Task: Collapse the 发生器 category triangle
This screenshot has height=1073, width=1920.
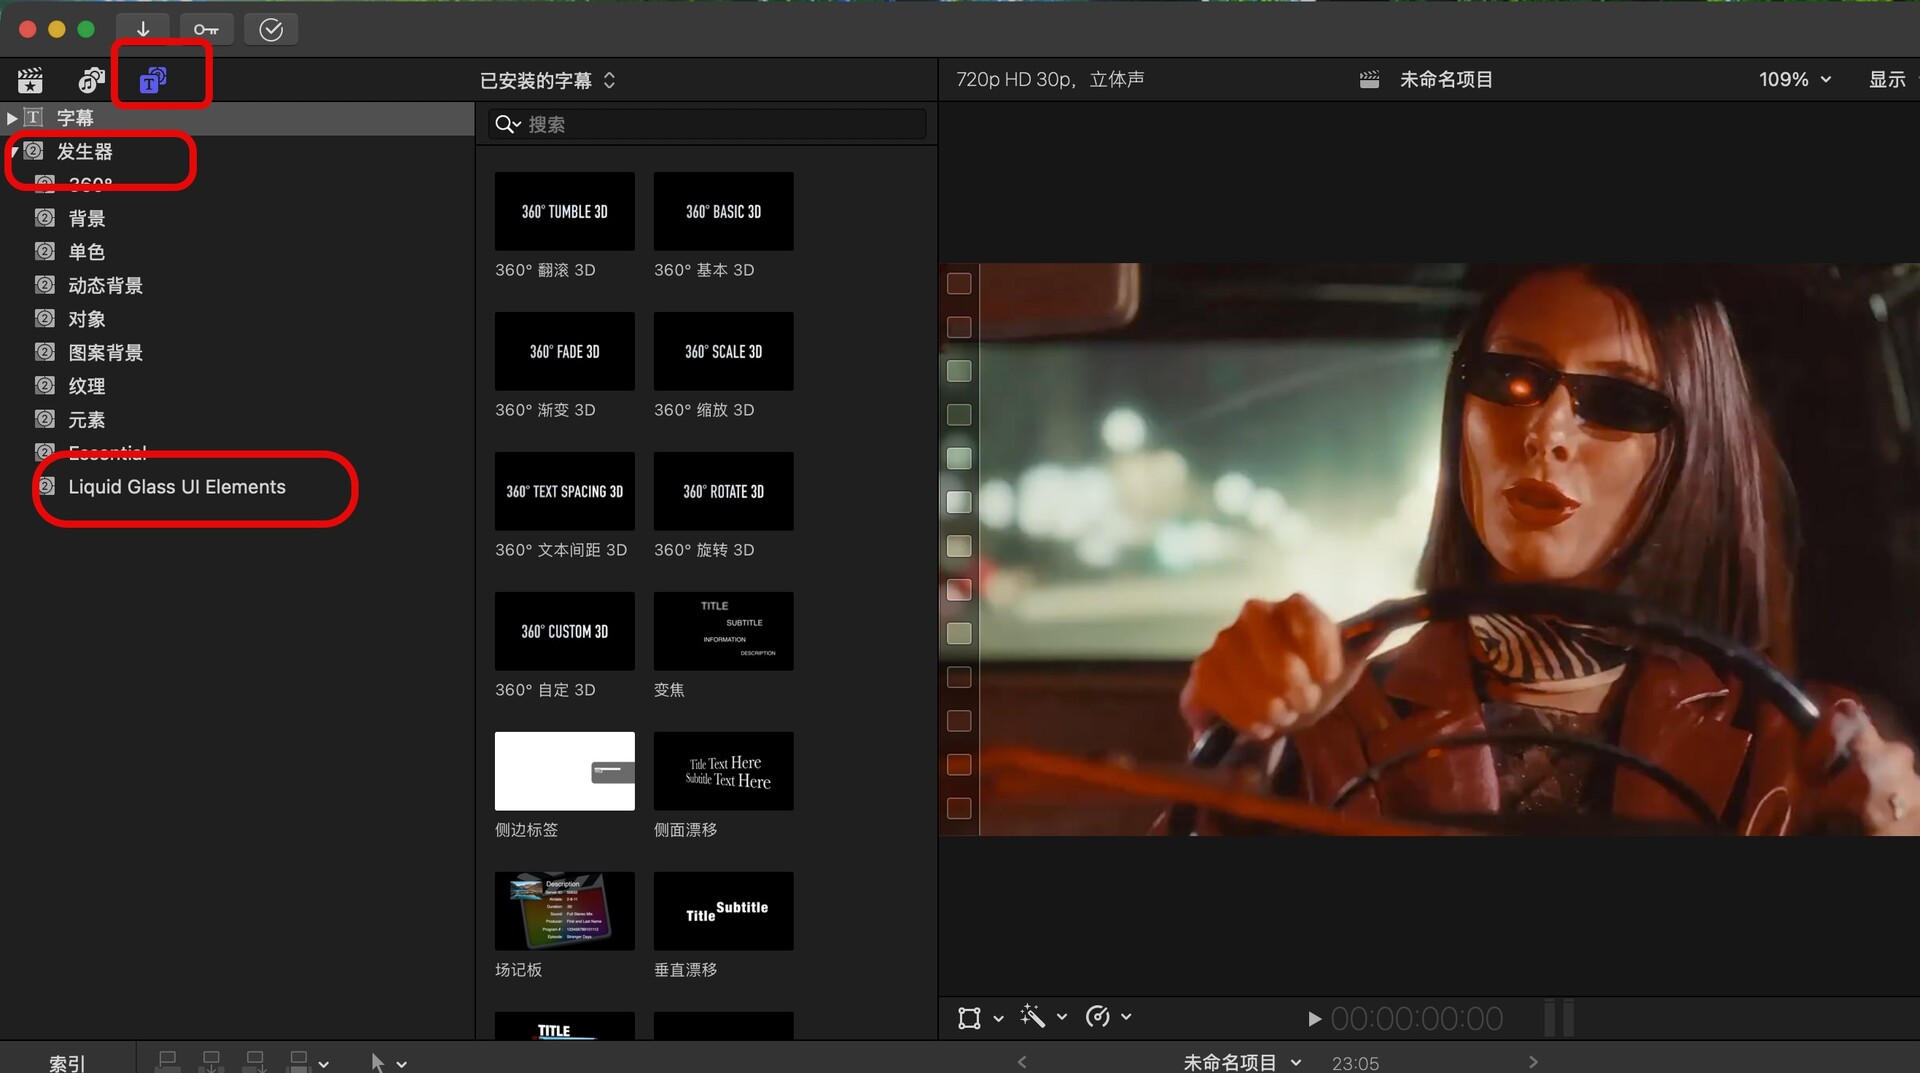Action: pyautogui.click(x=13, y=152)
